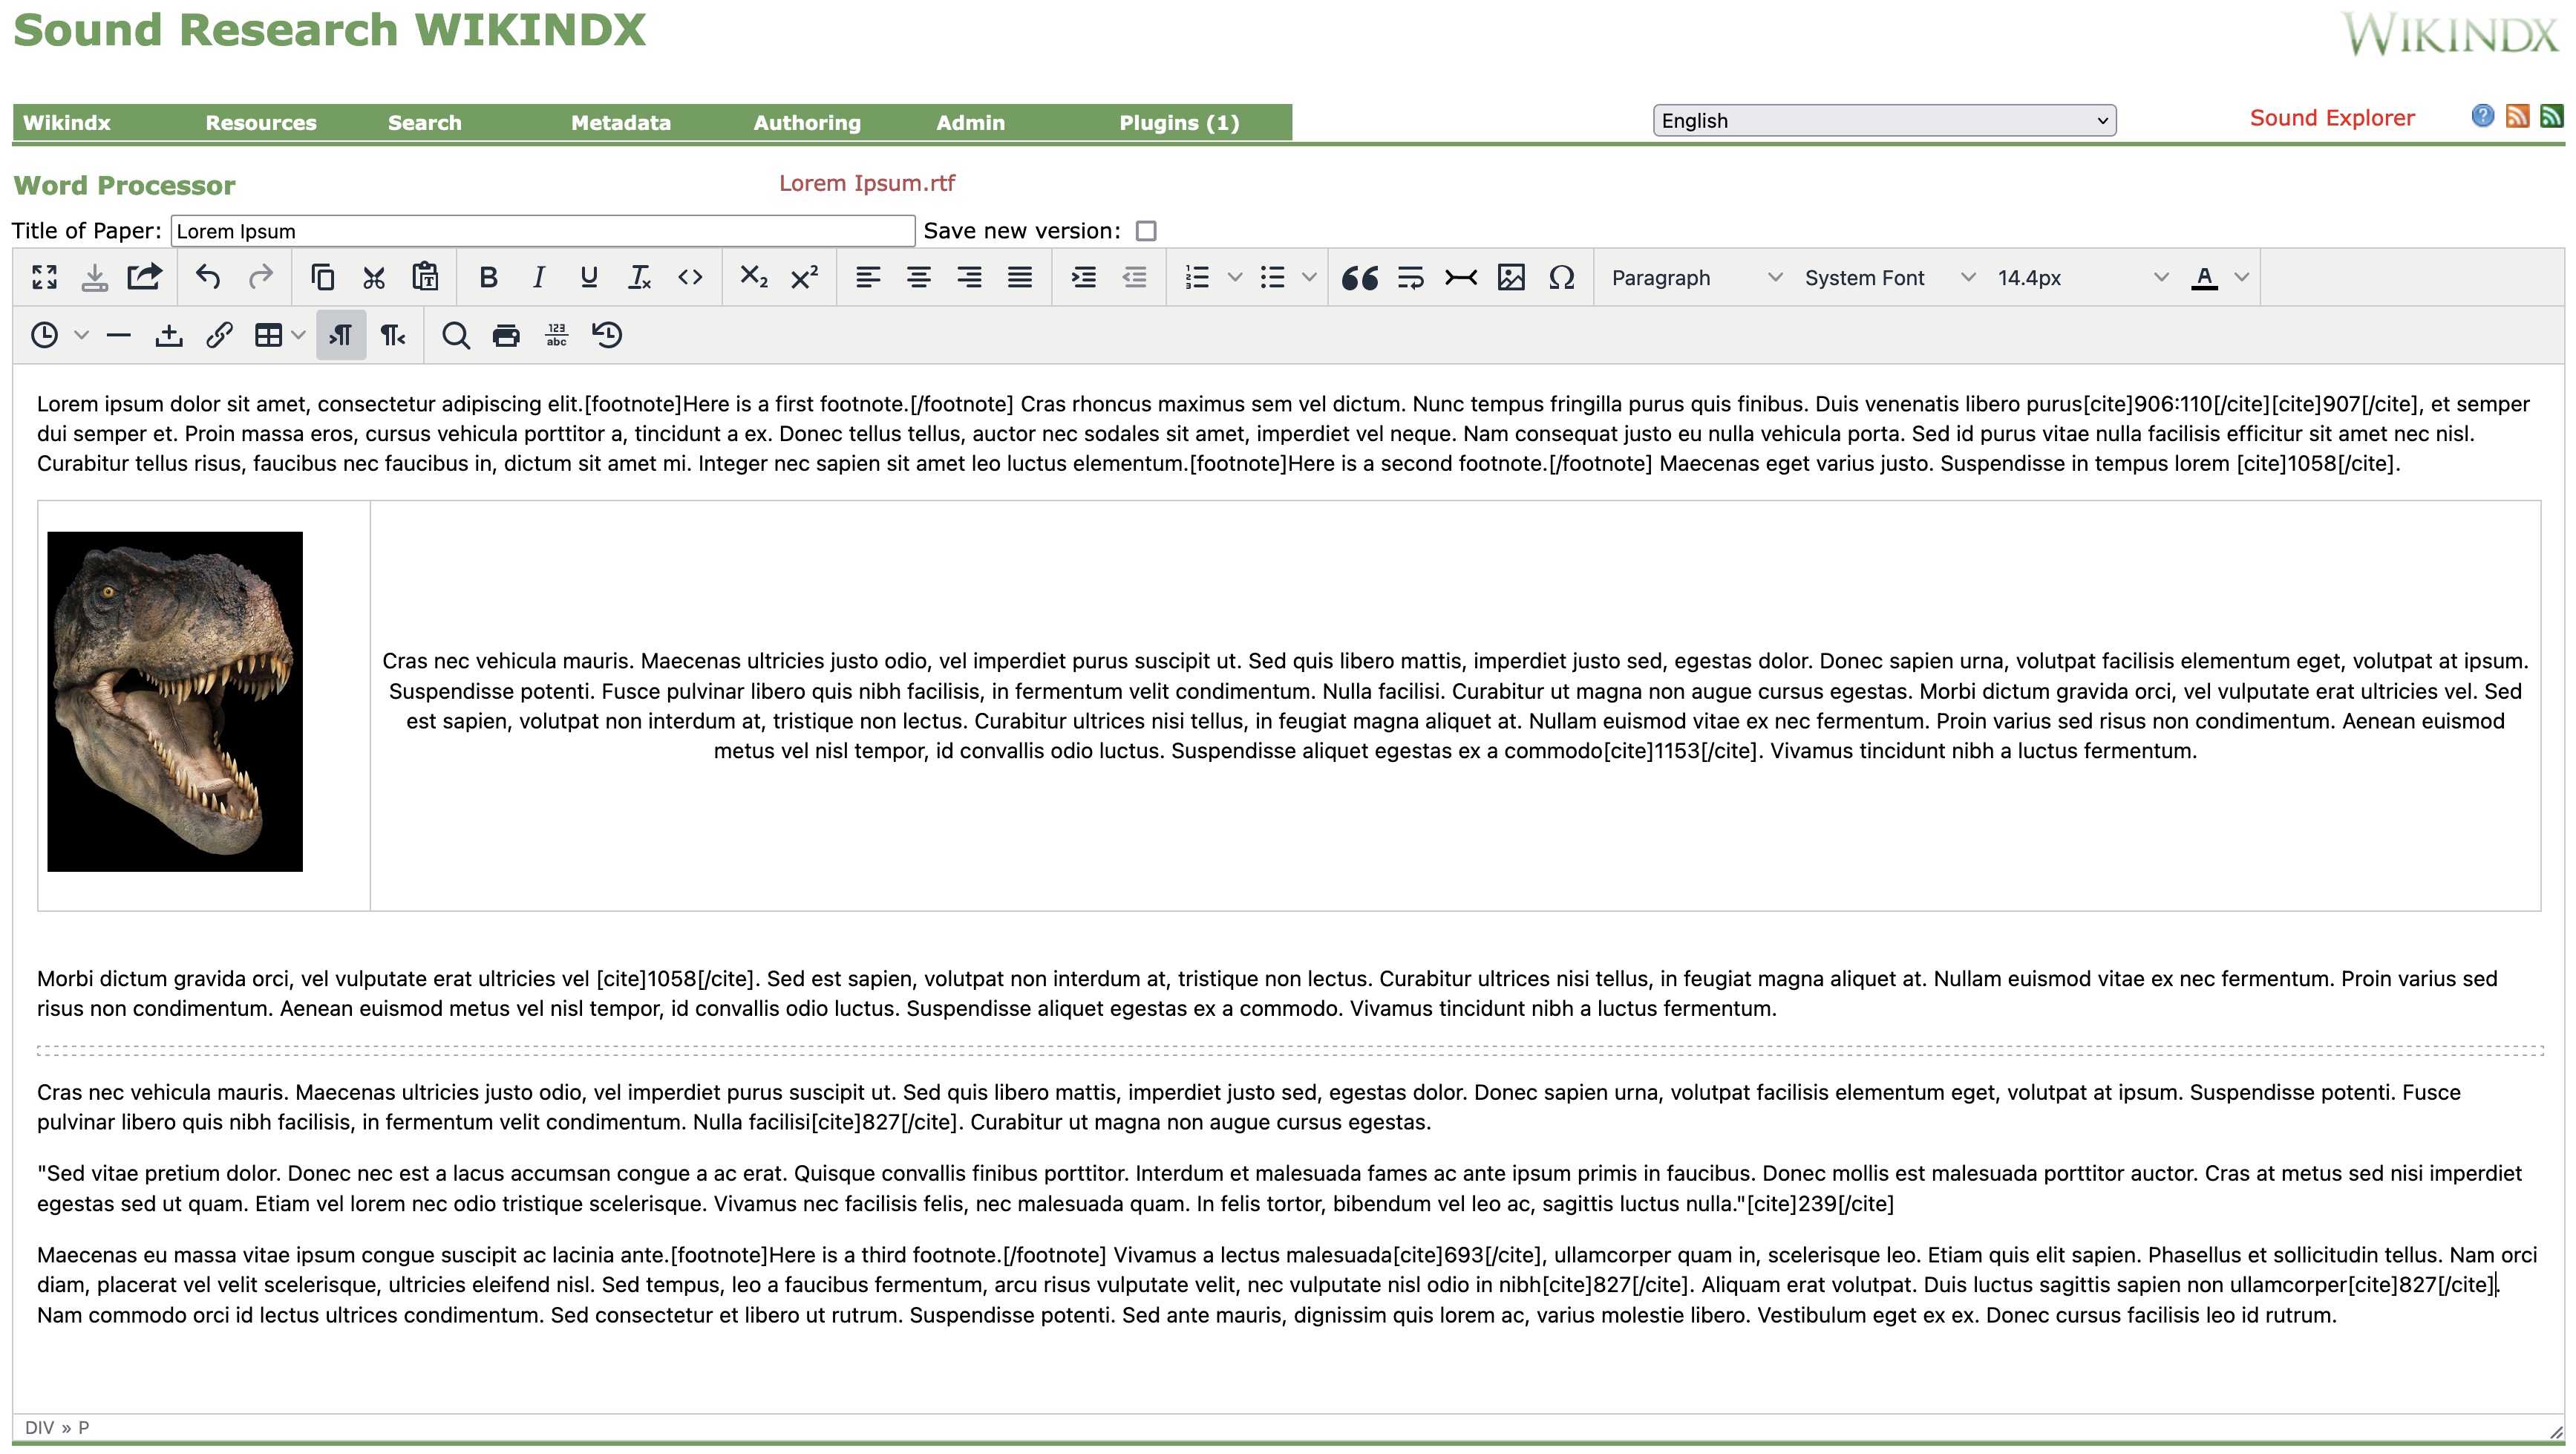Select the Fullscreen editor icon
The height and width of the screenshot is (1454, 2576).
pyautogui.click(x=45, y=277)
